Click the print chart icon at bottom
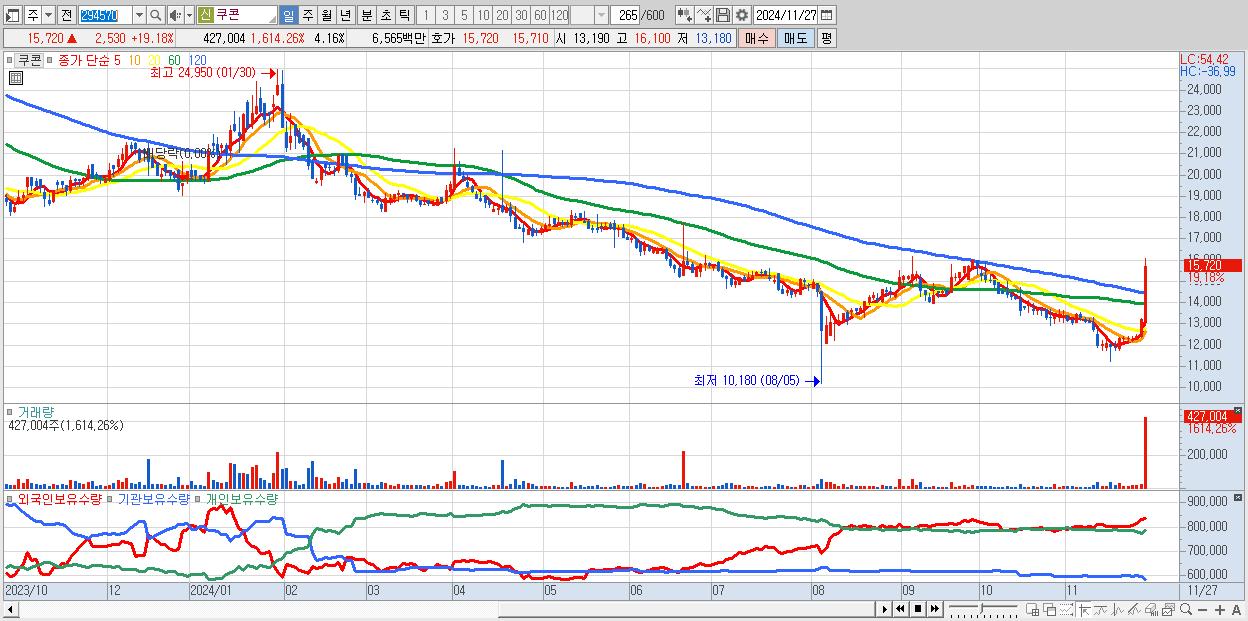Viewport: 1248px width, 621px height. [x=1151, y=608]
